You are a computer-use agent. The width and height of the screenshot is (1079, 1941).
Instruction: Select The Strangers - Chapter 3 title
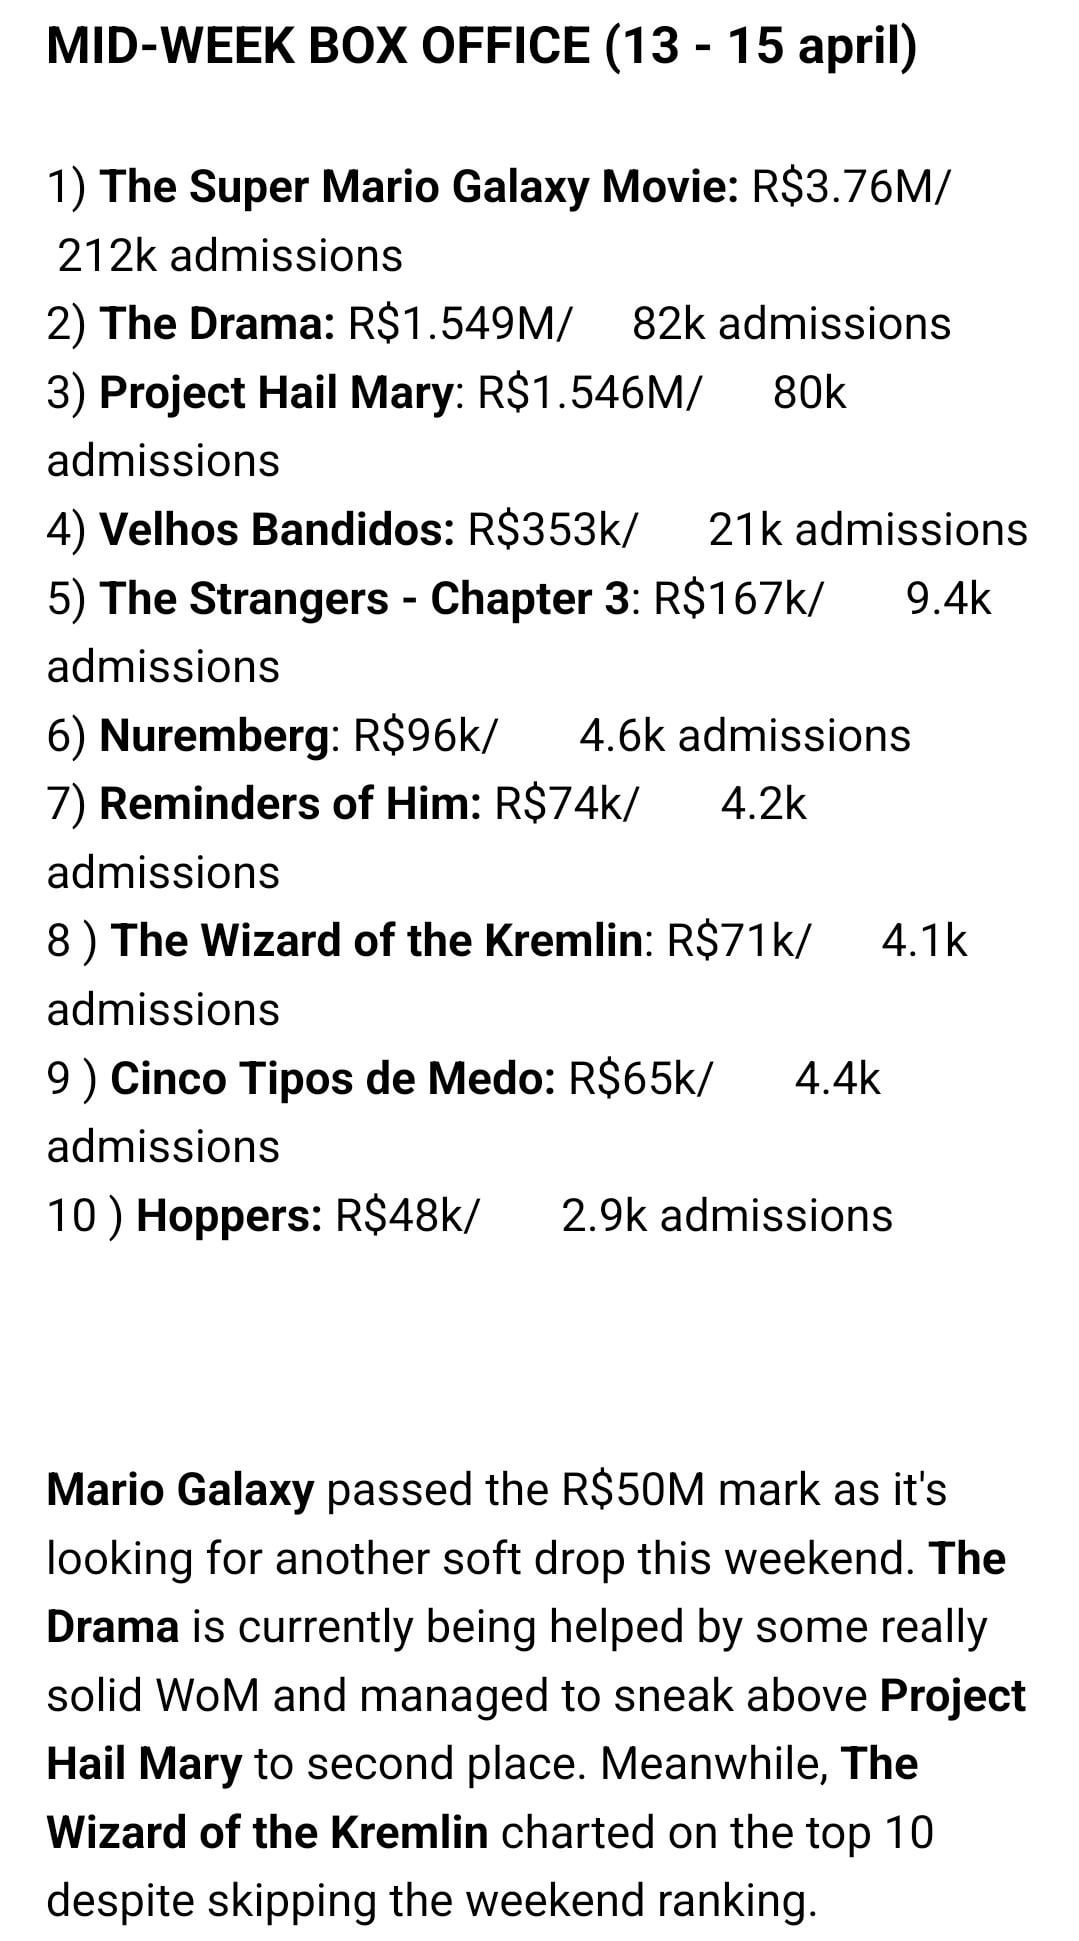[366, 599]
